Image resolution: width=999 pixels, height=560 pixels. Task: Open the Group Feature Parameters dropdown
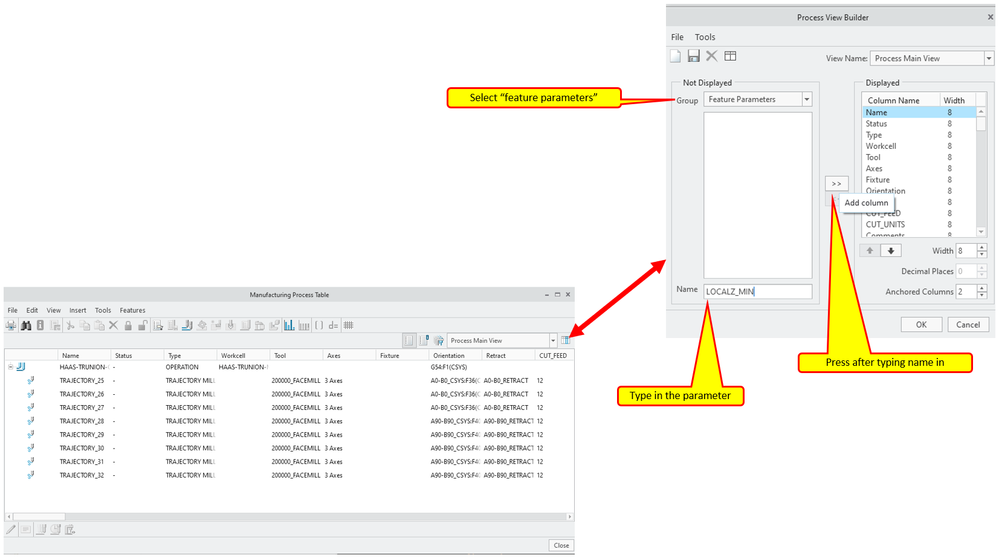point(807,99)
